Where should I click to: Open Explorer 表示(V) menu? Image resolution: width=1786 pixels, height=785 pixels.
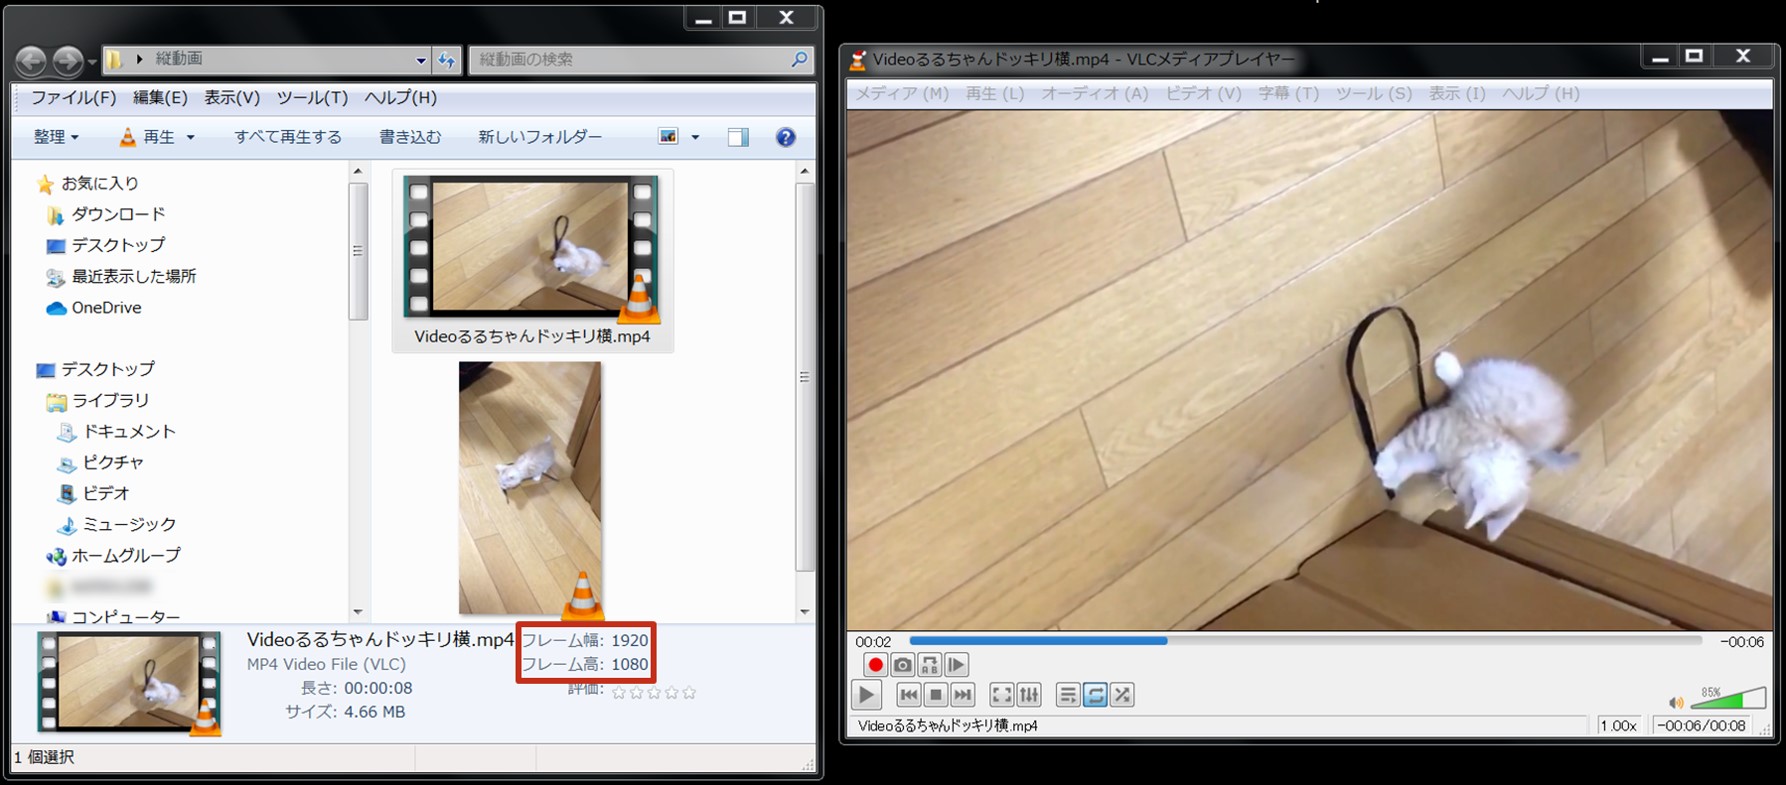[232, 98]
